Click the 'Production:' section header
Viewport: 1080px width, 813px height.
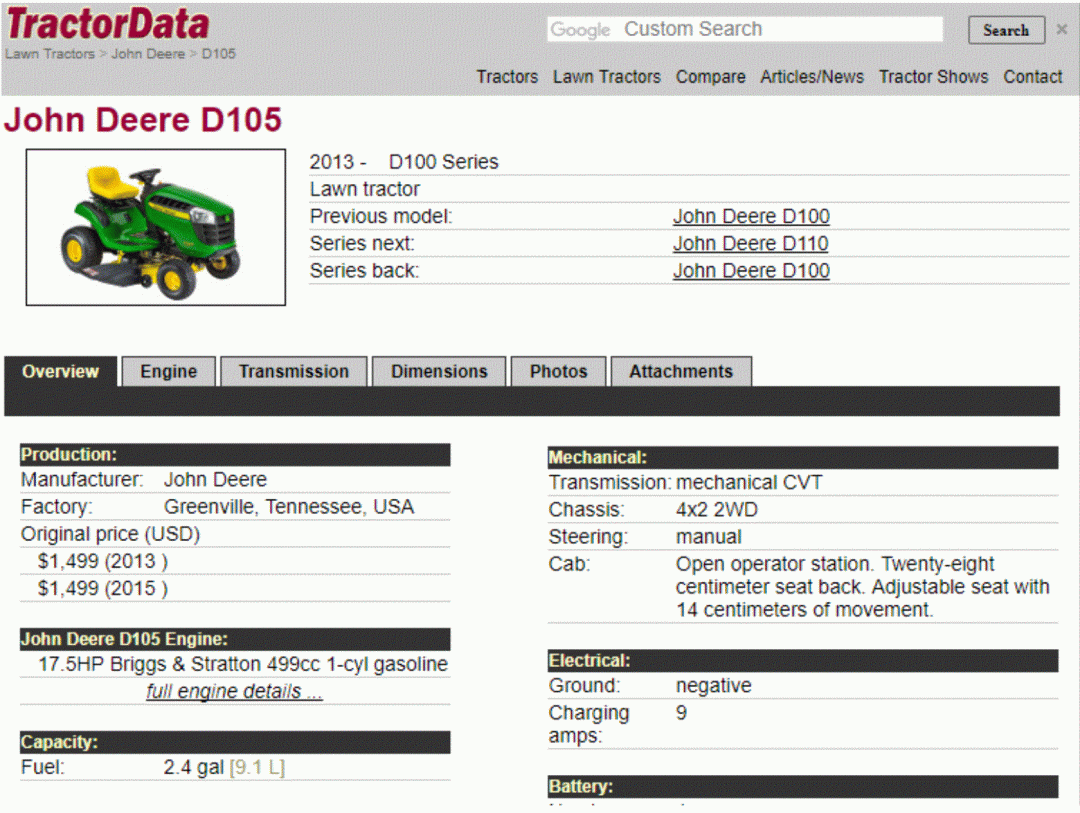point(235,455)
